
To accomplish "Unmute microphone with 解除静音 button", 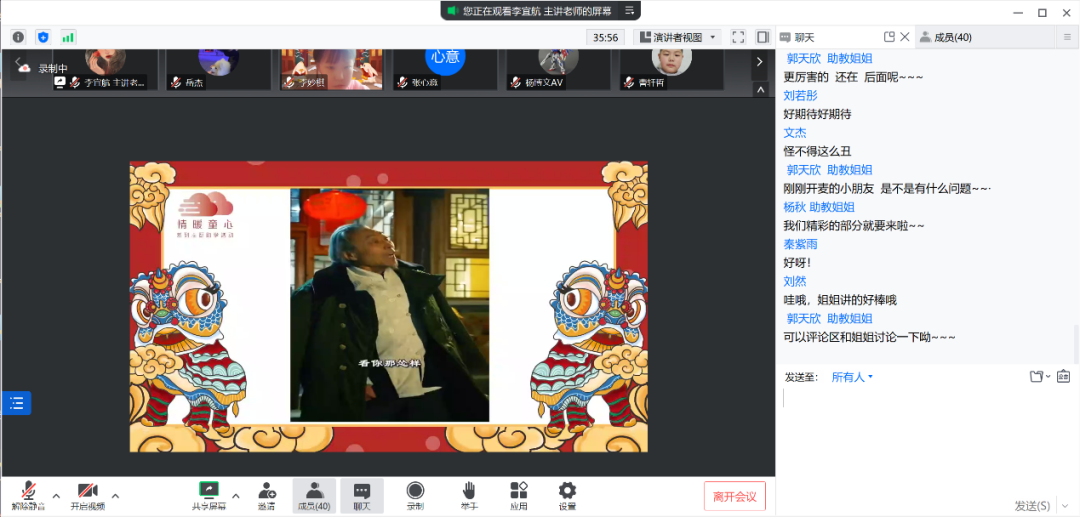I will (28, 496).
